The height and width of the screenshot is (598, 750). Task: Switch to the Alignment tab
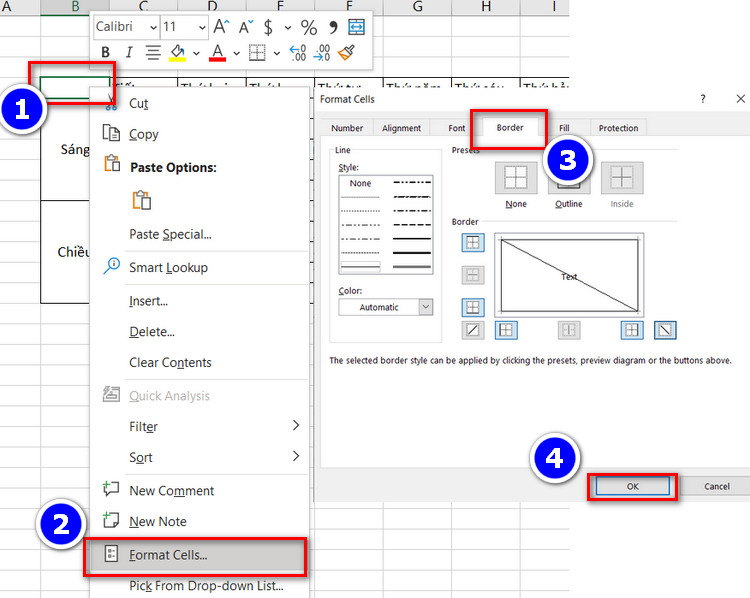[x=402, y=128]
